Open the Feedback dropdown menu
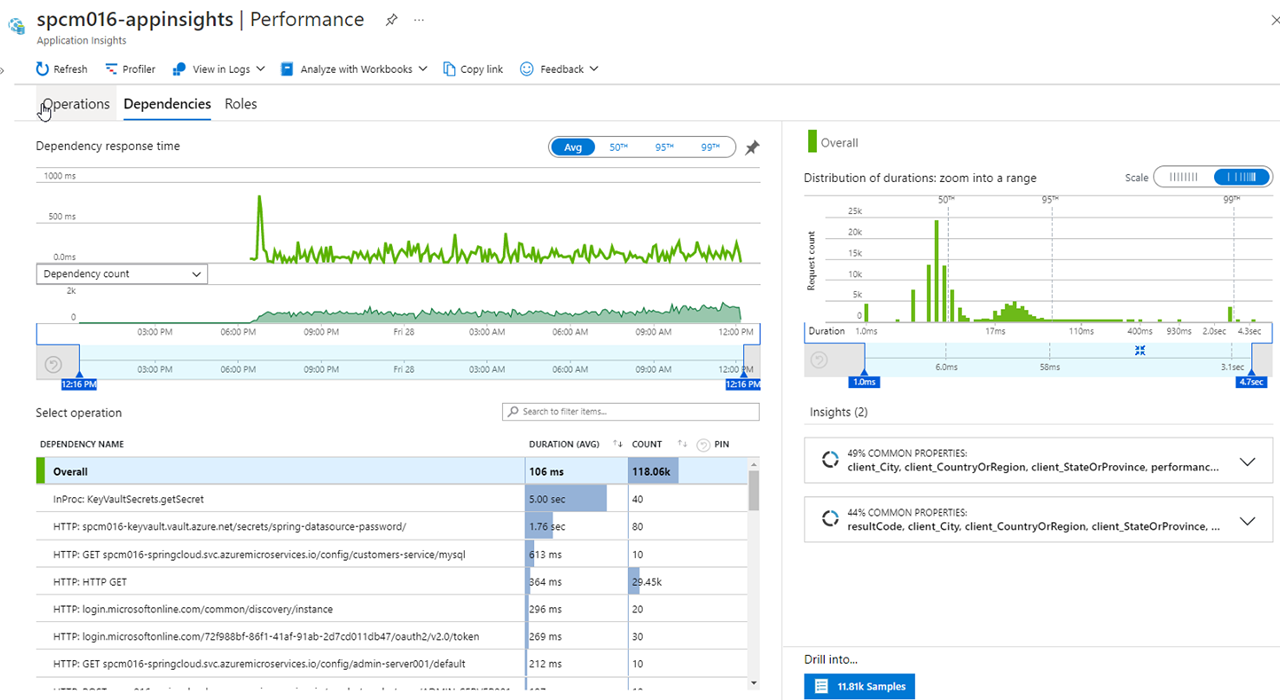The width and height of the screenshot is (1280, 700). click(x=560, y=69)
